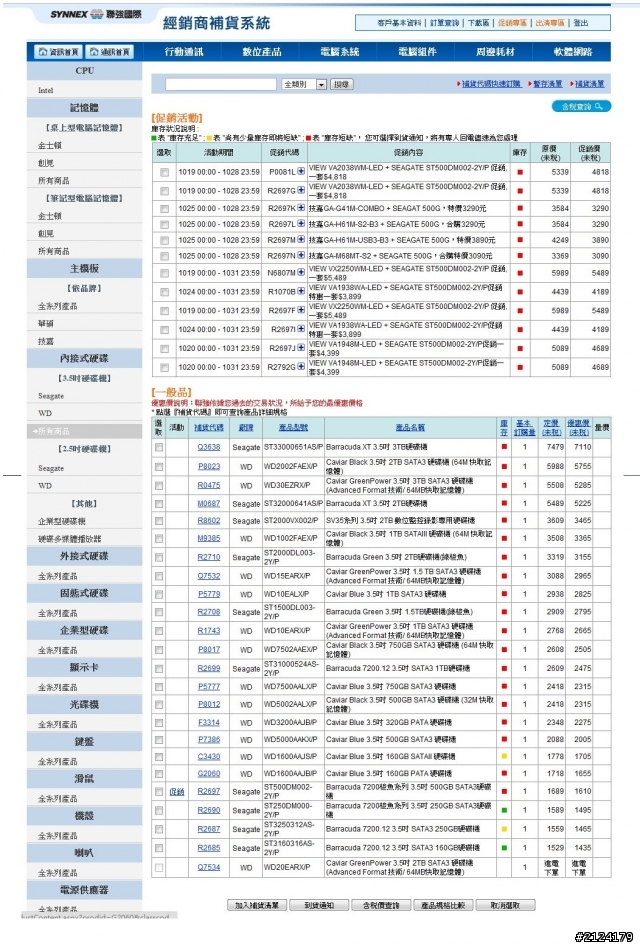
Task: Open the 暫存清單 link
Action: pos(547,84)
